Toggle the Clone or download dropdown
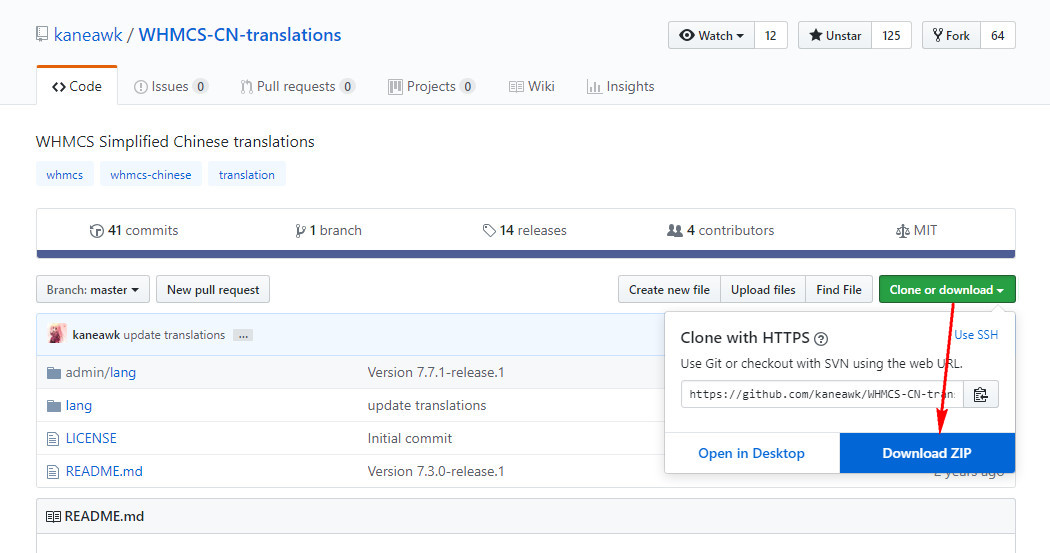Screen dimensions: 1050x553 (x=946, y=290)
